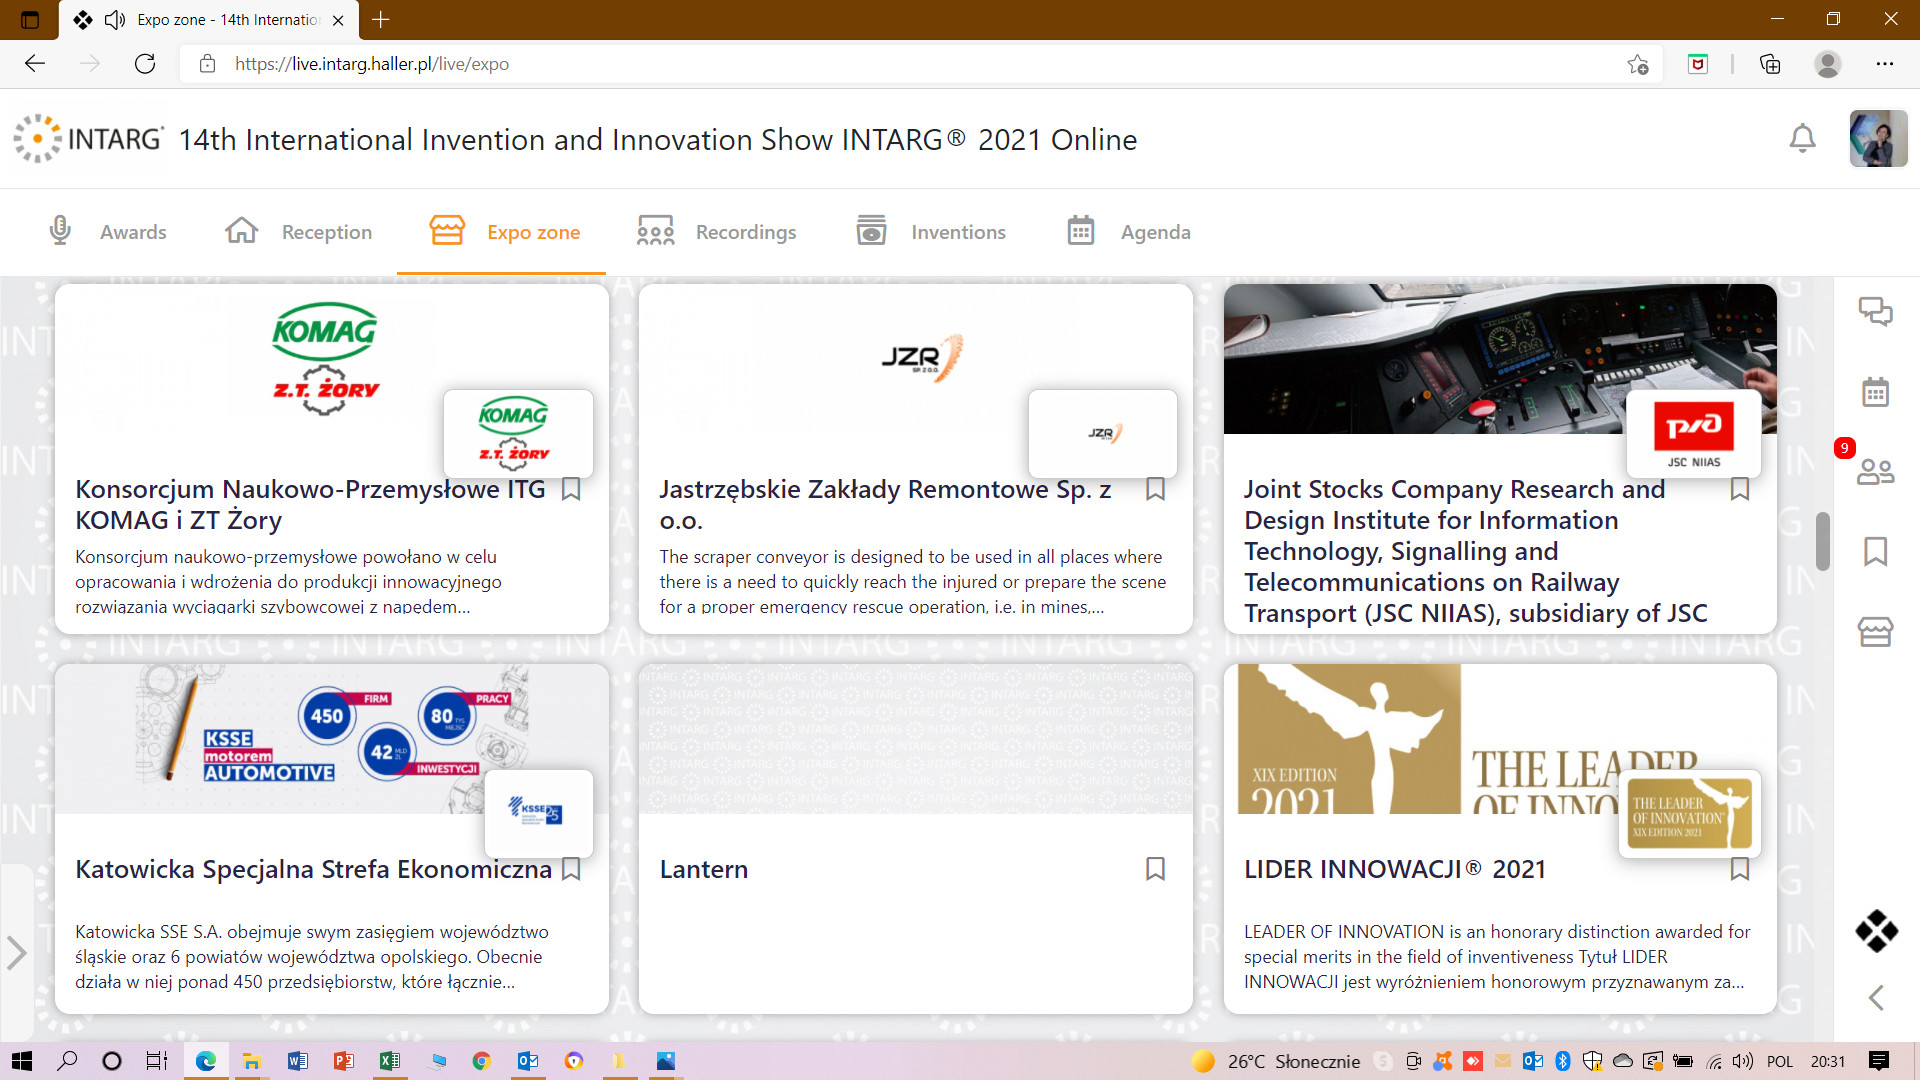Screen dimensions: 1920x1080
Task: Open the expo stand icon in sidebar
Action: tap(1875, 631)
